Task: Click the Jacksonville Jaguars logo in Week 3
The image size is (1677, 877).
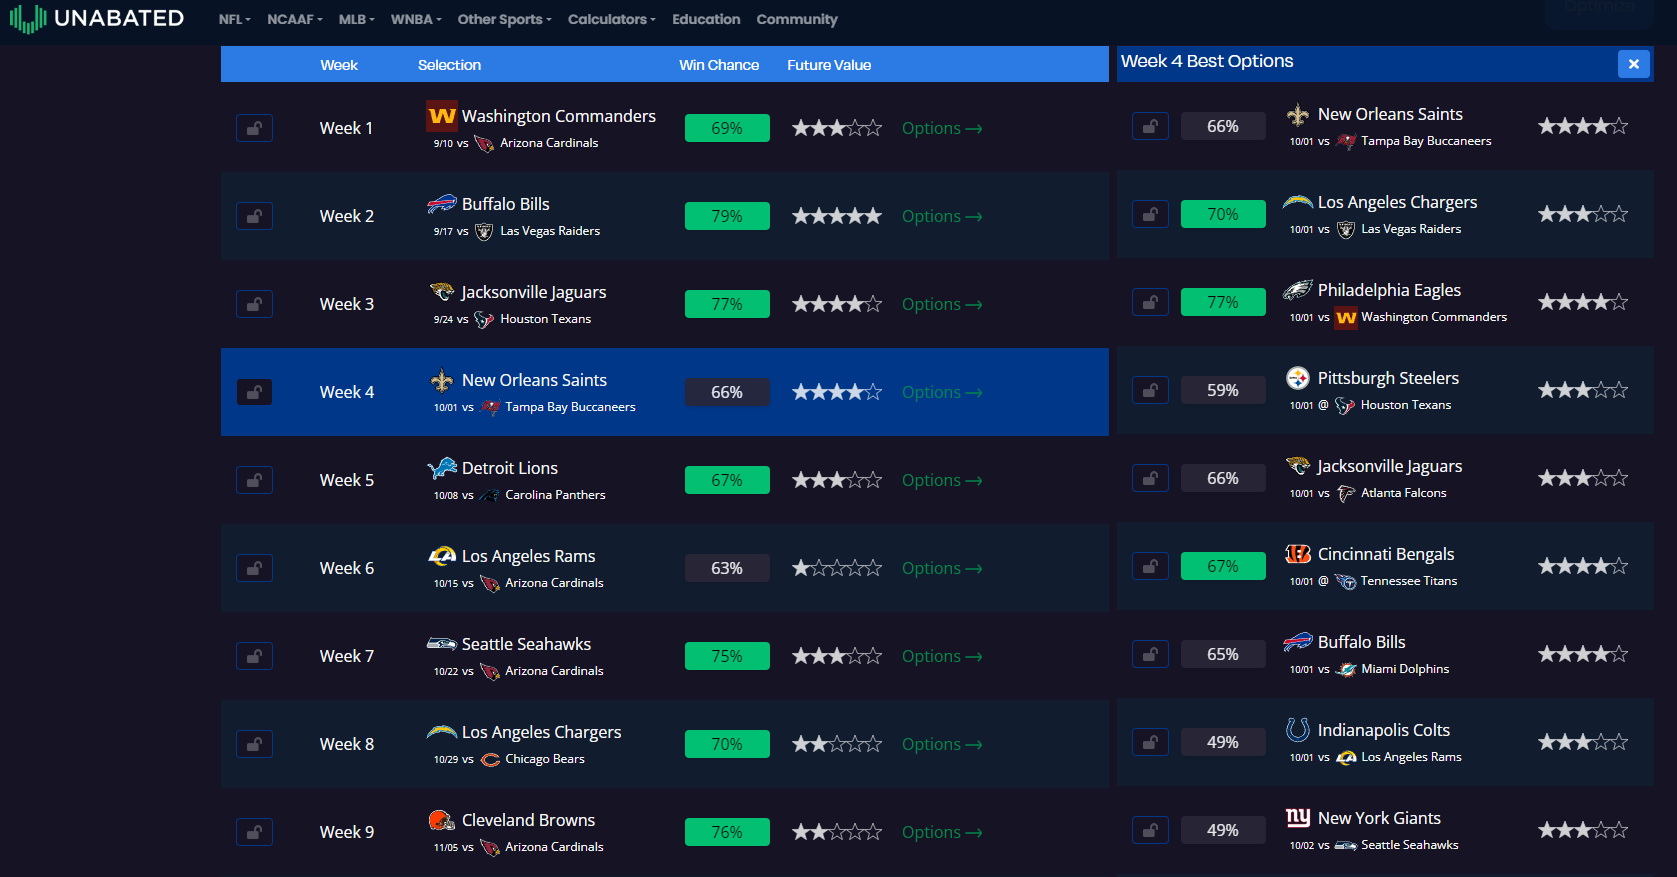Action: coord(441,292)
